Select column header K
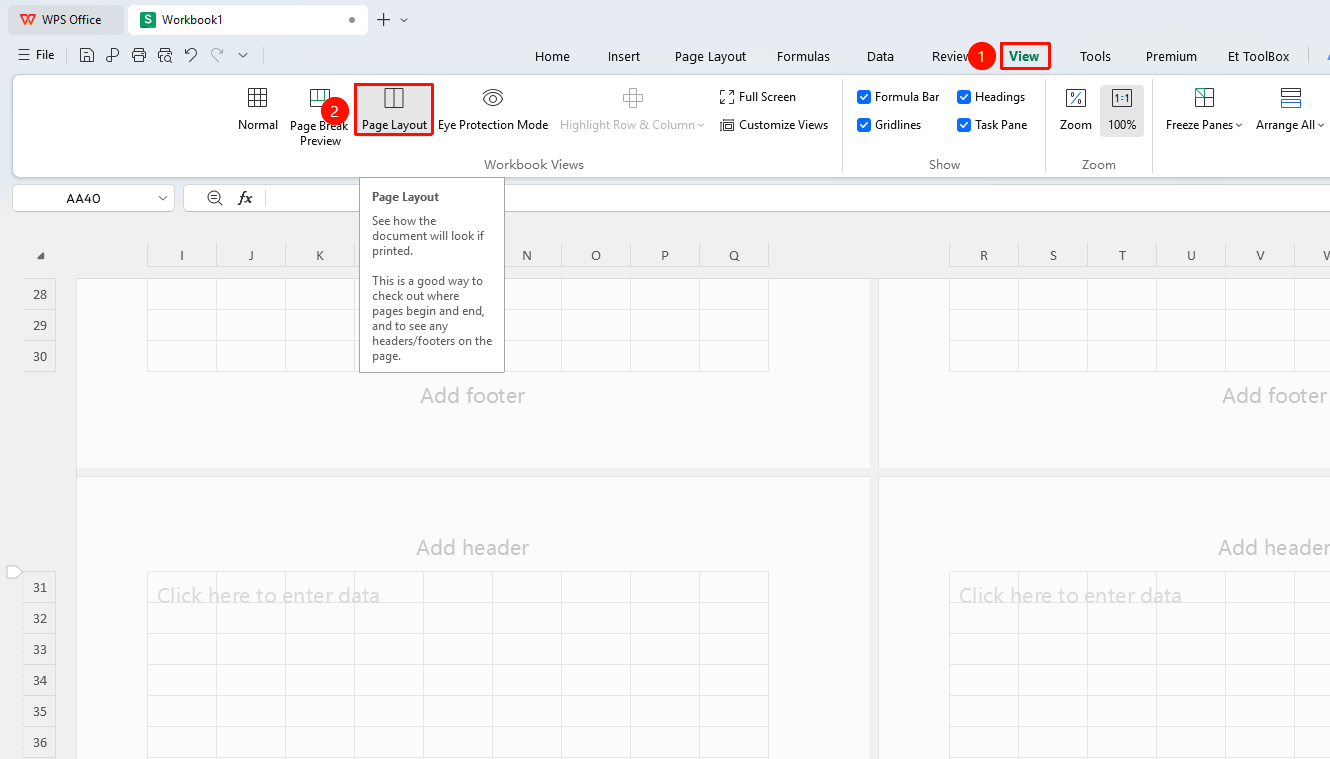Image resolution: width=1330 pixels, height=759 pixels. (x=320, y=256)
